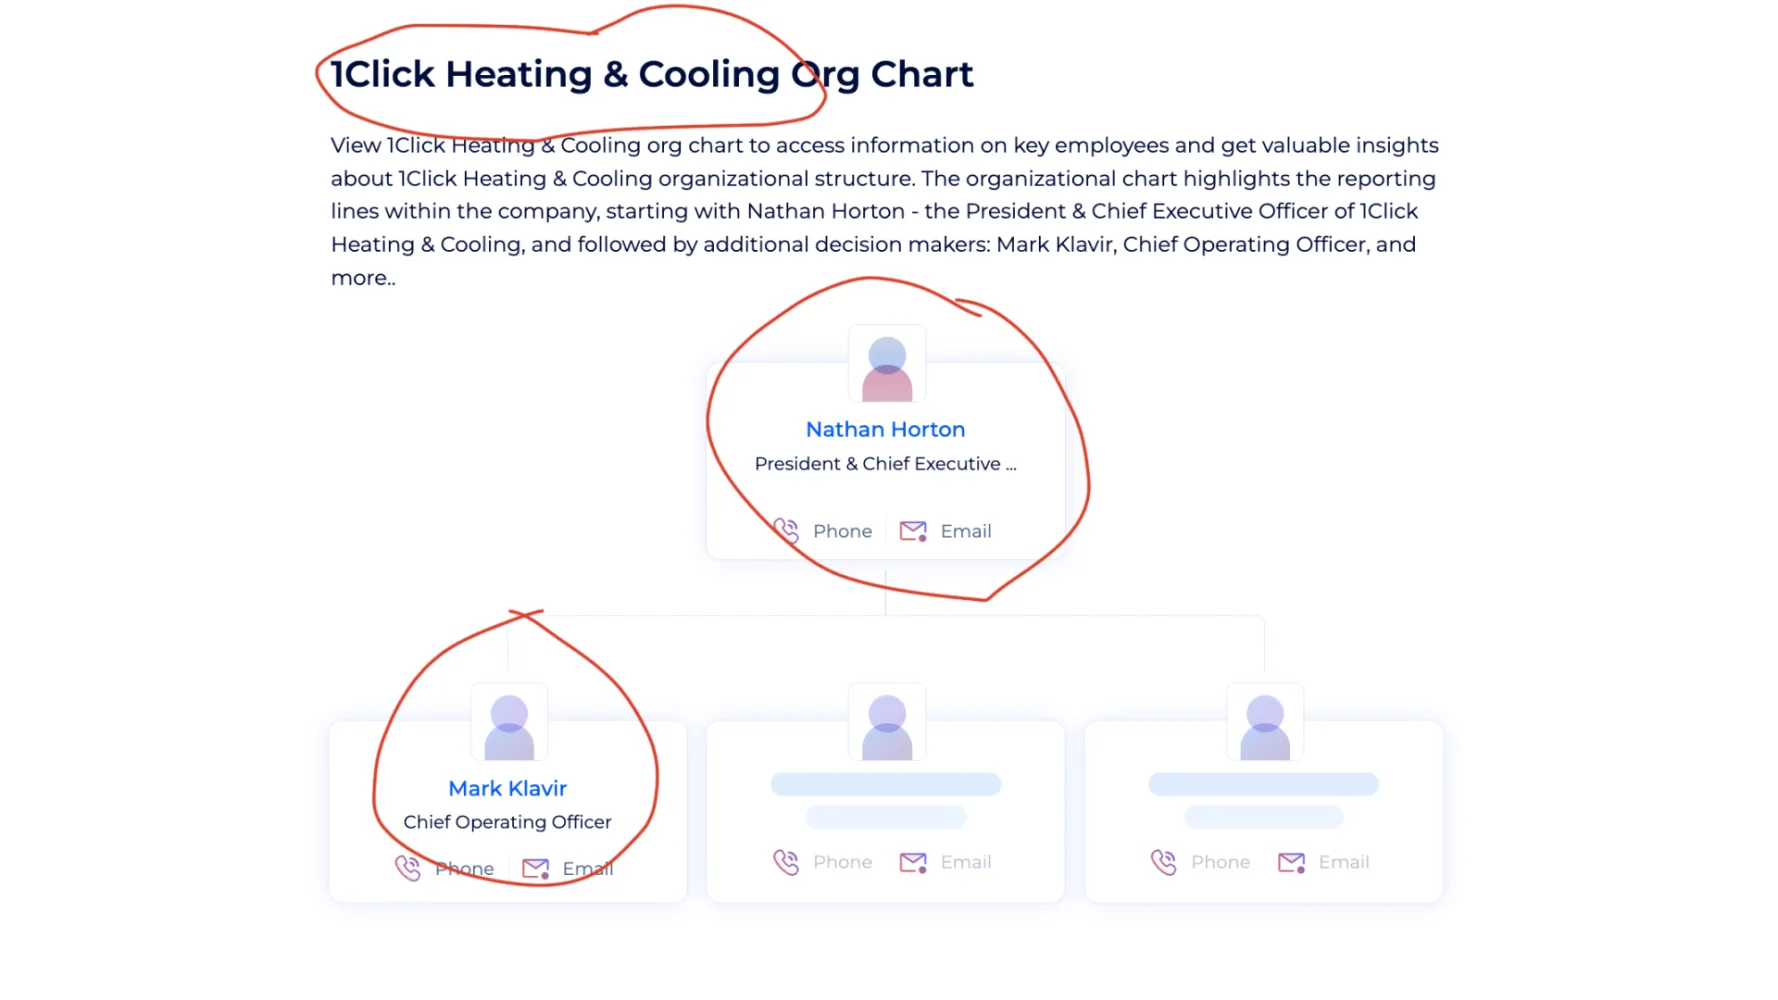Click Nathan Horton's avatar image
Image resolution: width=1778 pixels, height=1000 pixels.
click(x=887, y=364)
